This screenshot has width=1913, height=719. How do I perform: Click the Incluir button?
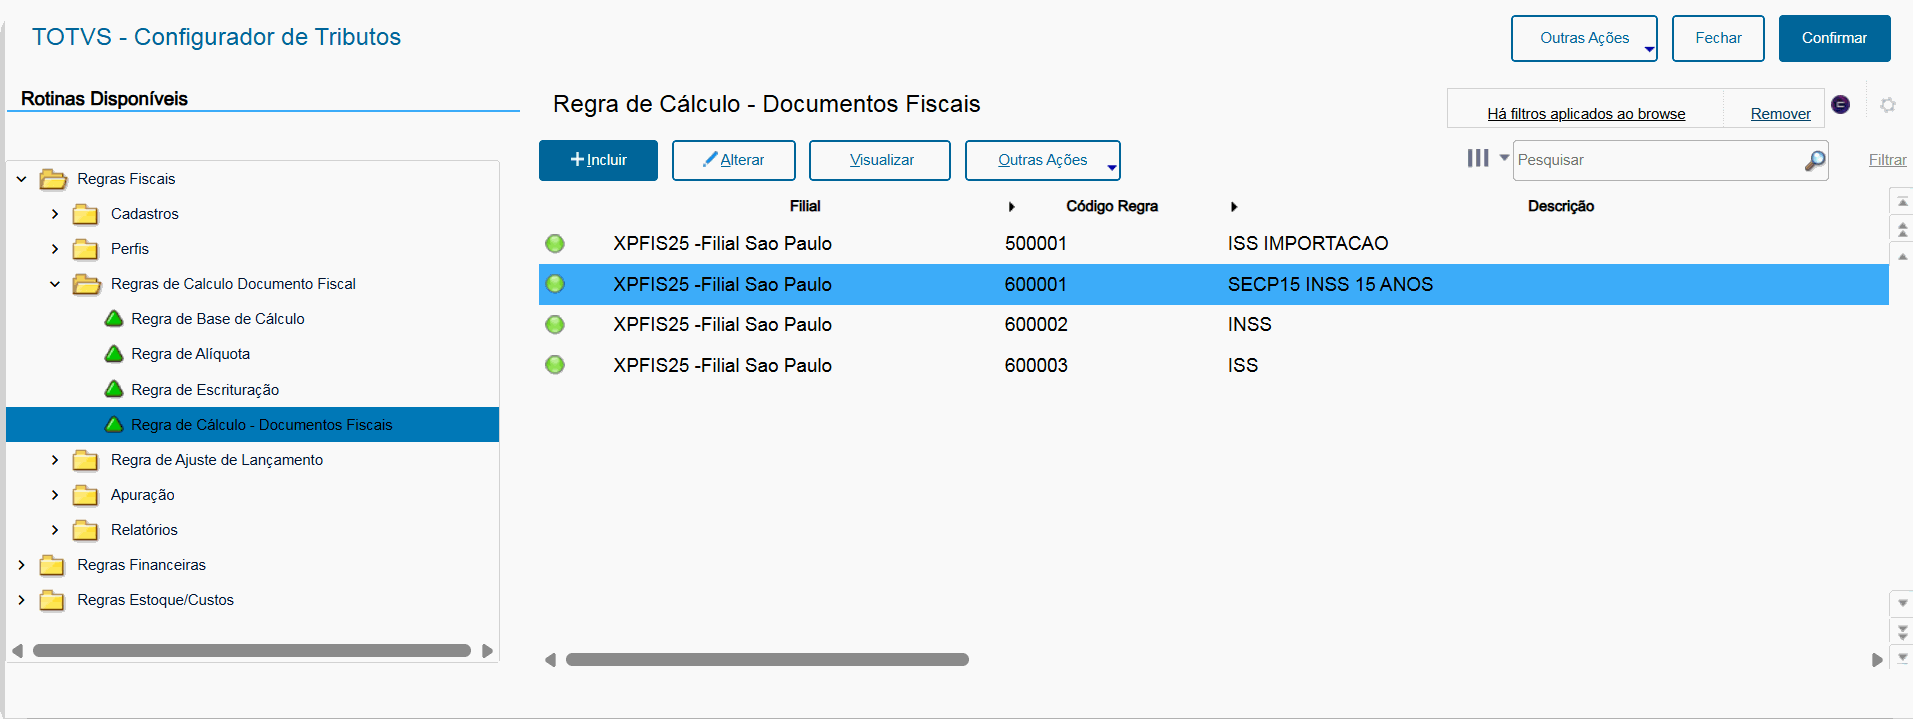click(598, 160)
